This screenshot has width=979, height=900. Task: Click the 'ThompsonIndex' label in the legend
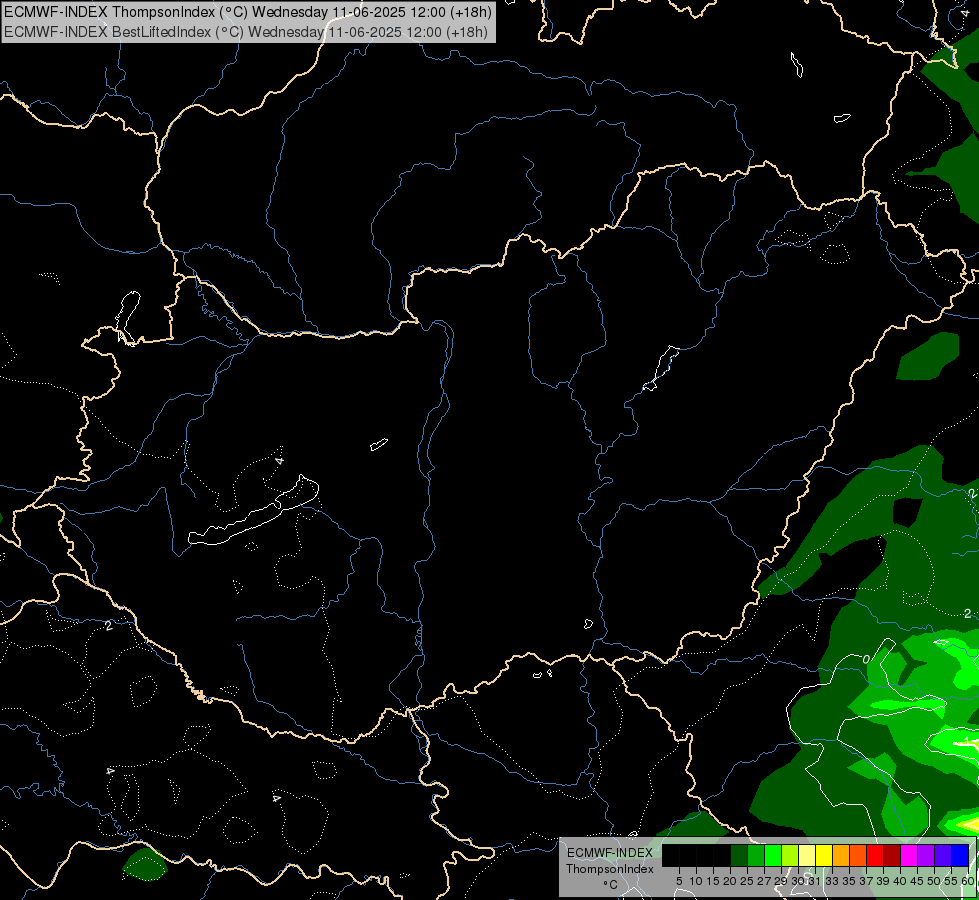coord(610,869)
